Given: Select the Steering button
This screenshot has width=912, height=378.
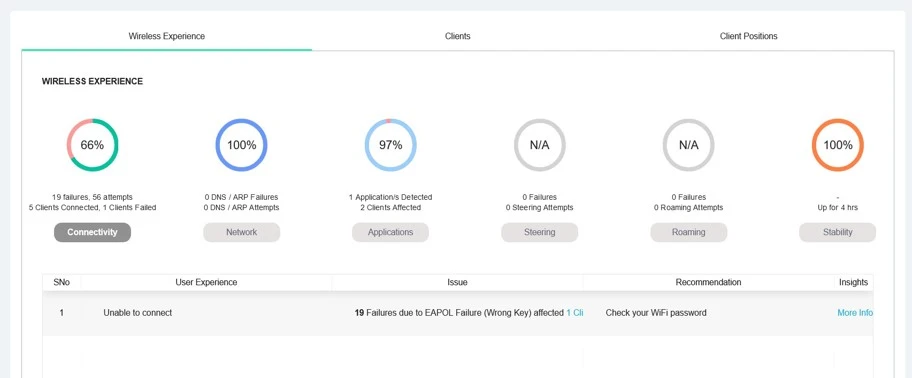Looking at the screenshot, I should pyautogui.click(x=540, y=232).
